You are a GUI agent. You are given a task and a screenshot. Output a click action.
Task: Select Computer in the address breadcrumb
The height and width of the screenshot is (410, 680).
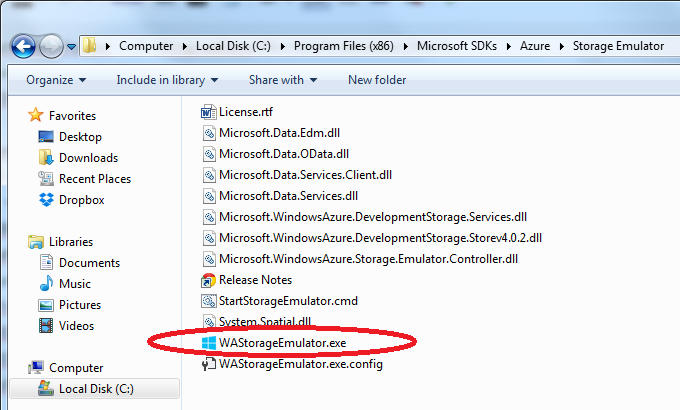pos(146,46)
